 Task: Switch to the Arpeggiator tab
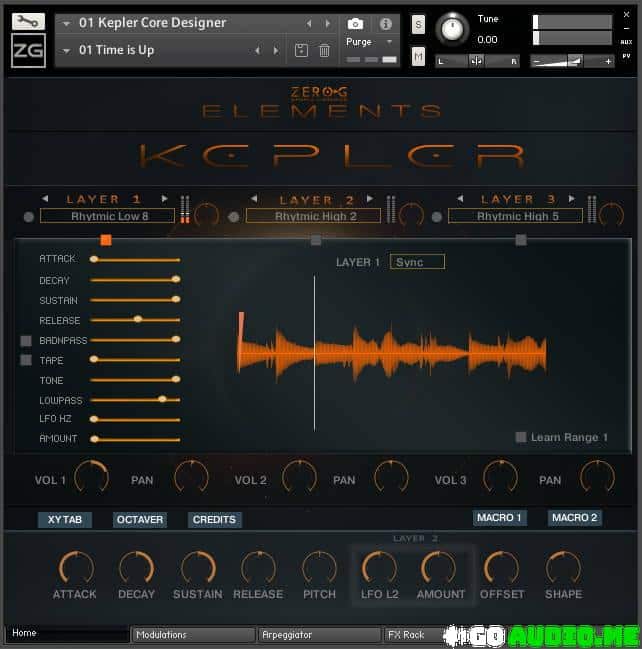click(x=319, y=635)
